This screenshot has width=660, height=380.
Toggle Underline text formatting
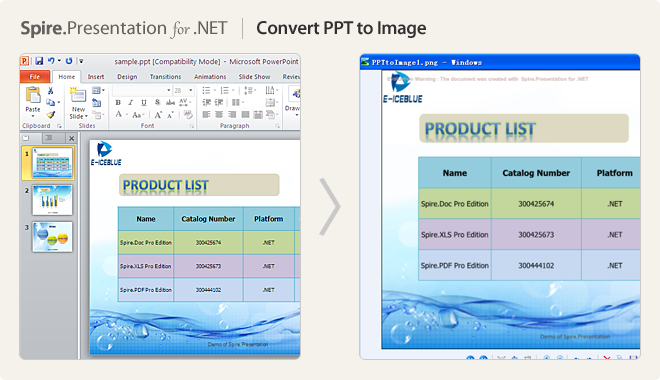(144, 102)
